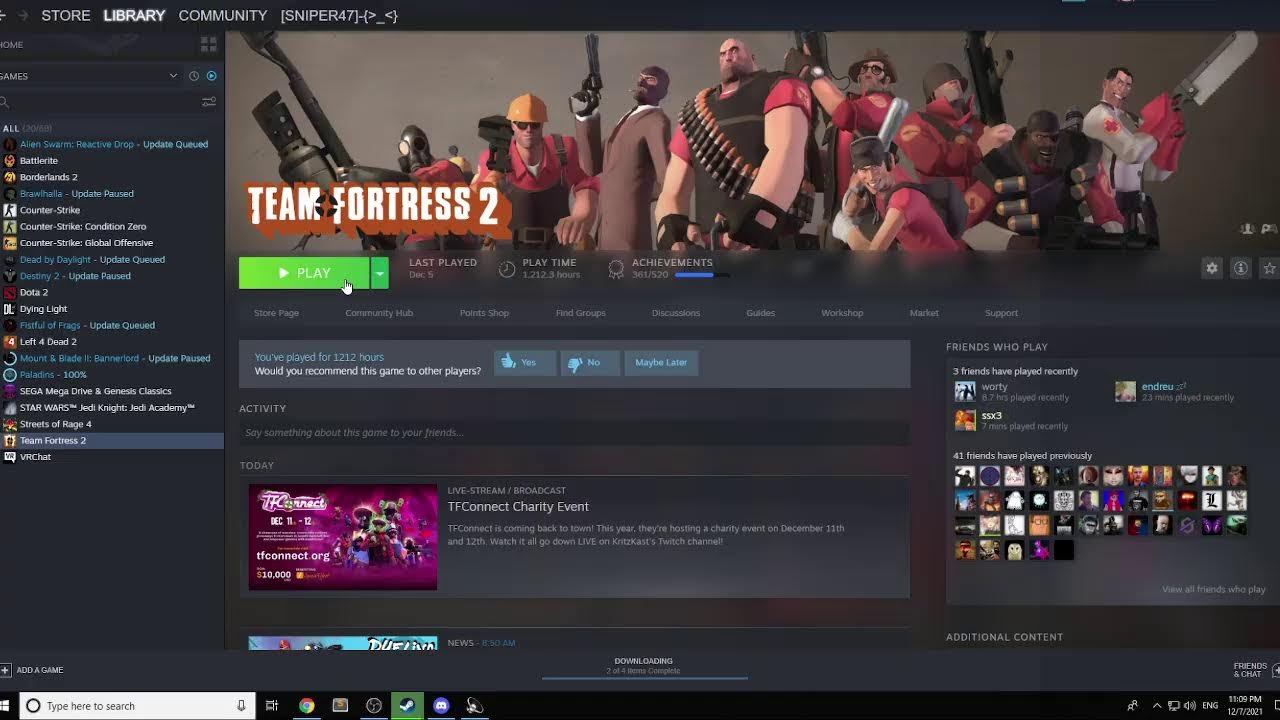Open OBS Studio from the taskbar
This screenshot has height=720, width=1280.
[374, 706]
